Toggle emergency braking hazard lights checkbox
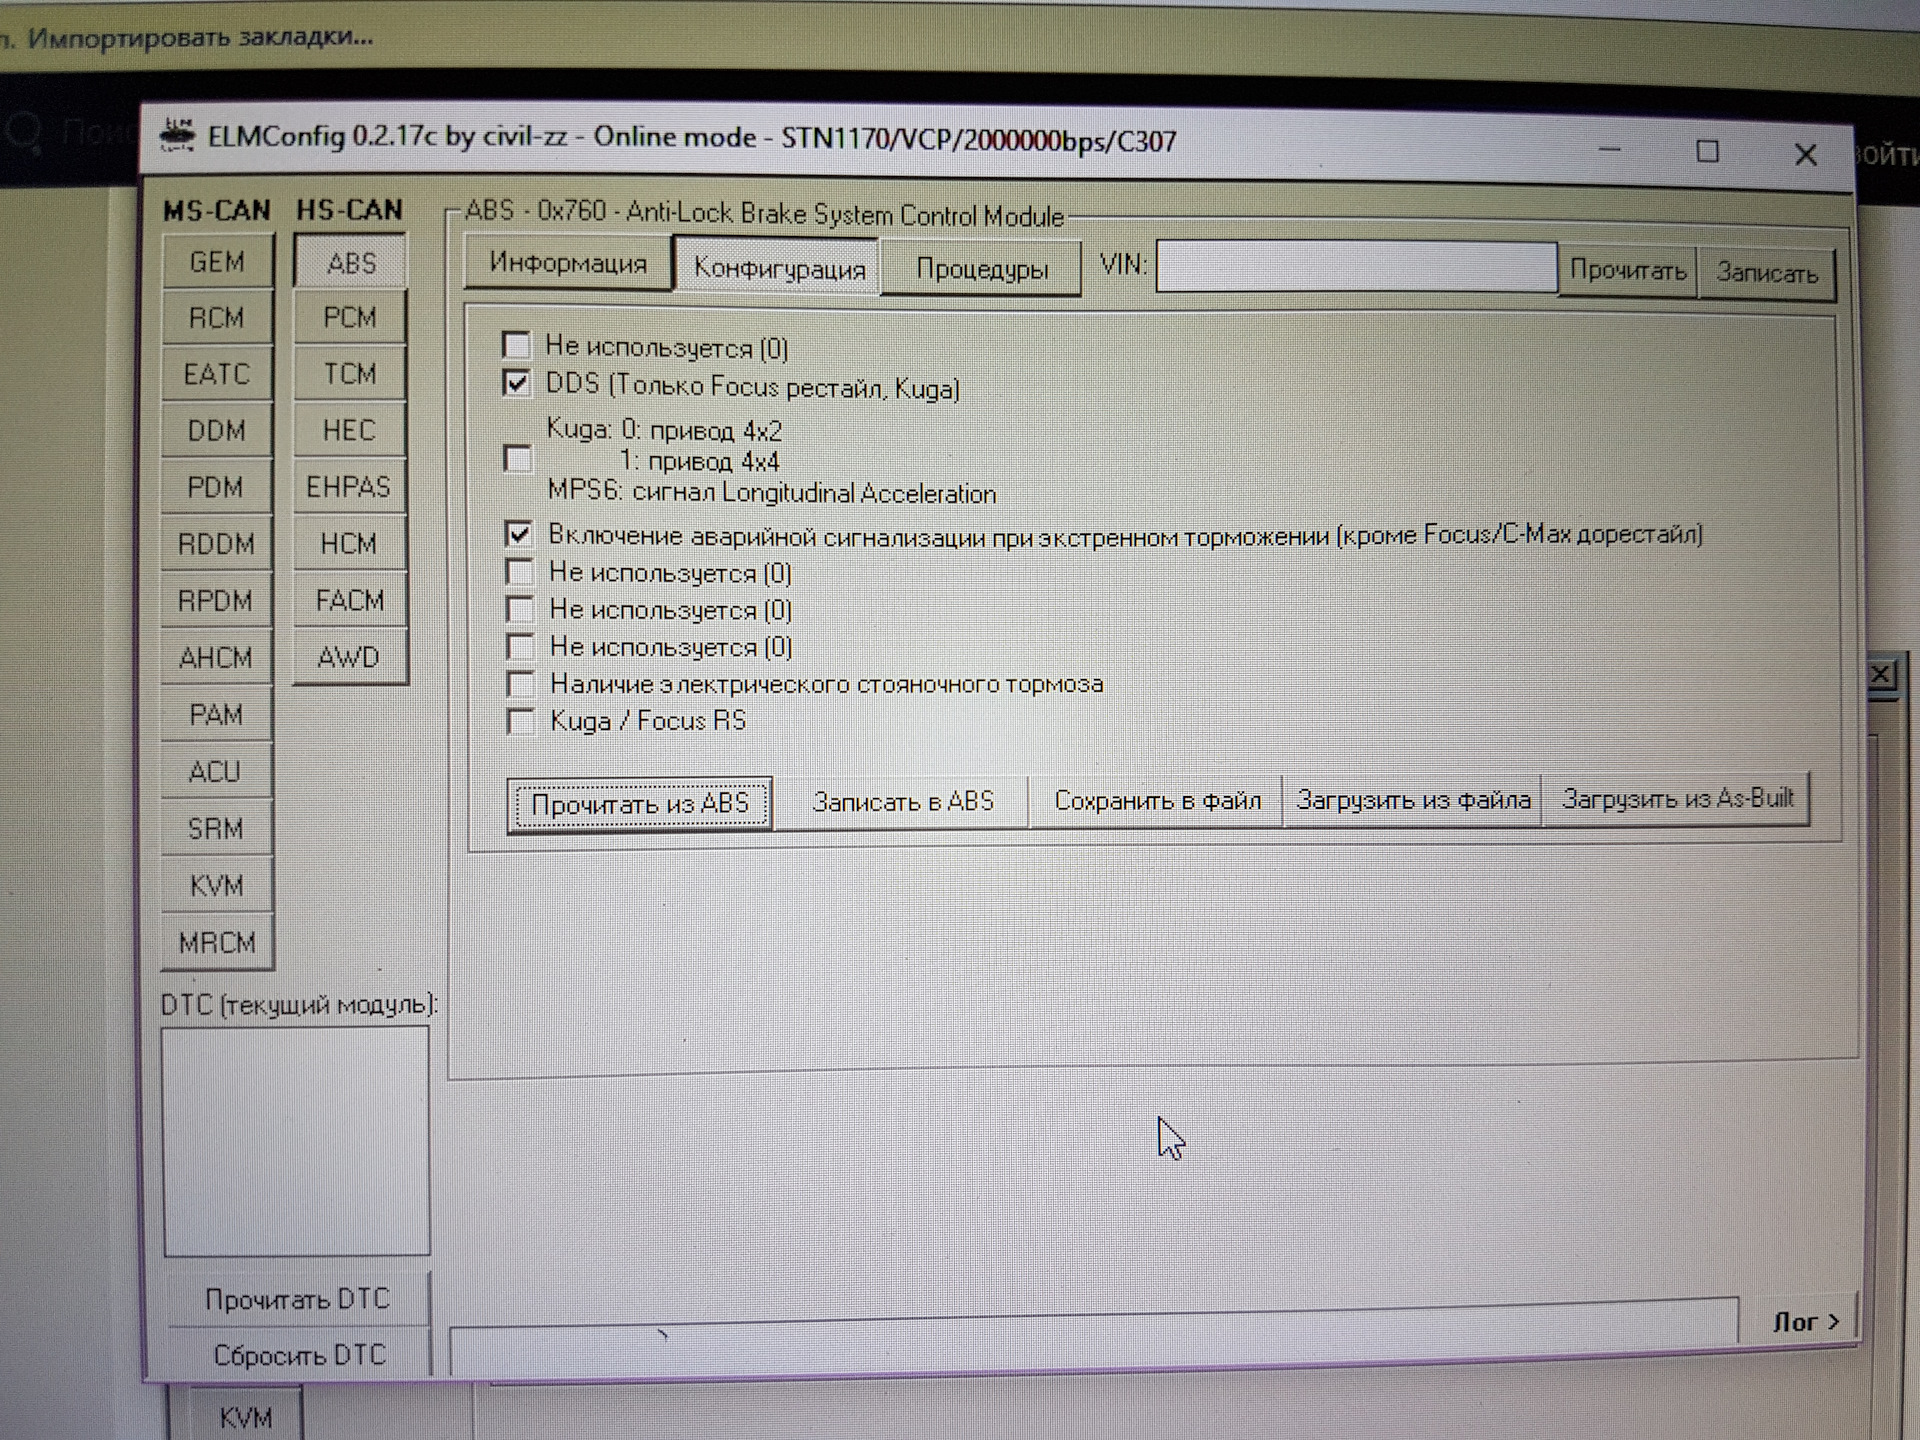This screenshot has height=1440, width=1920. tap(518, 534)
